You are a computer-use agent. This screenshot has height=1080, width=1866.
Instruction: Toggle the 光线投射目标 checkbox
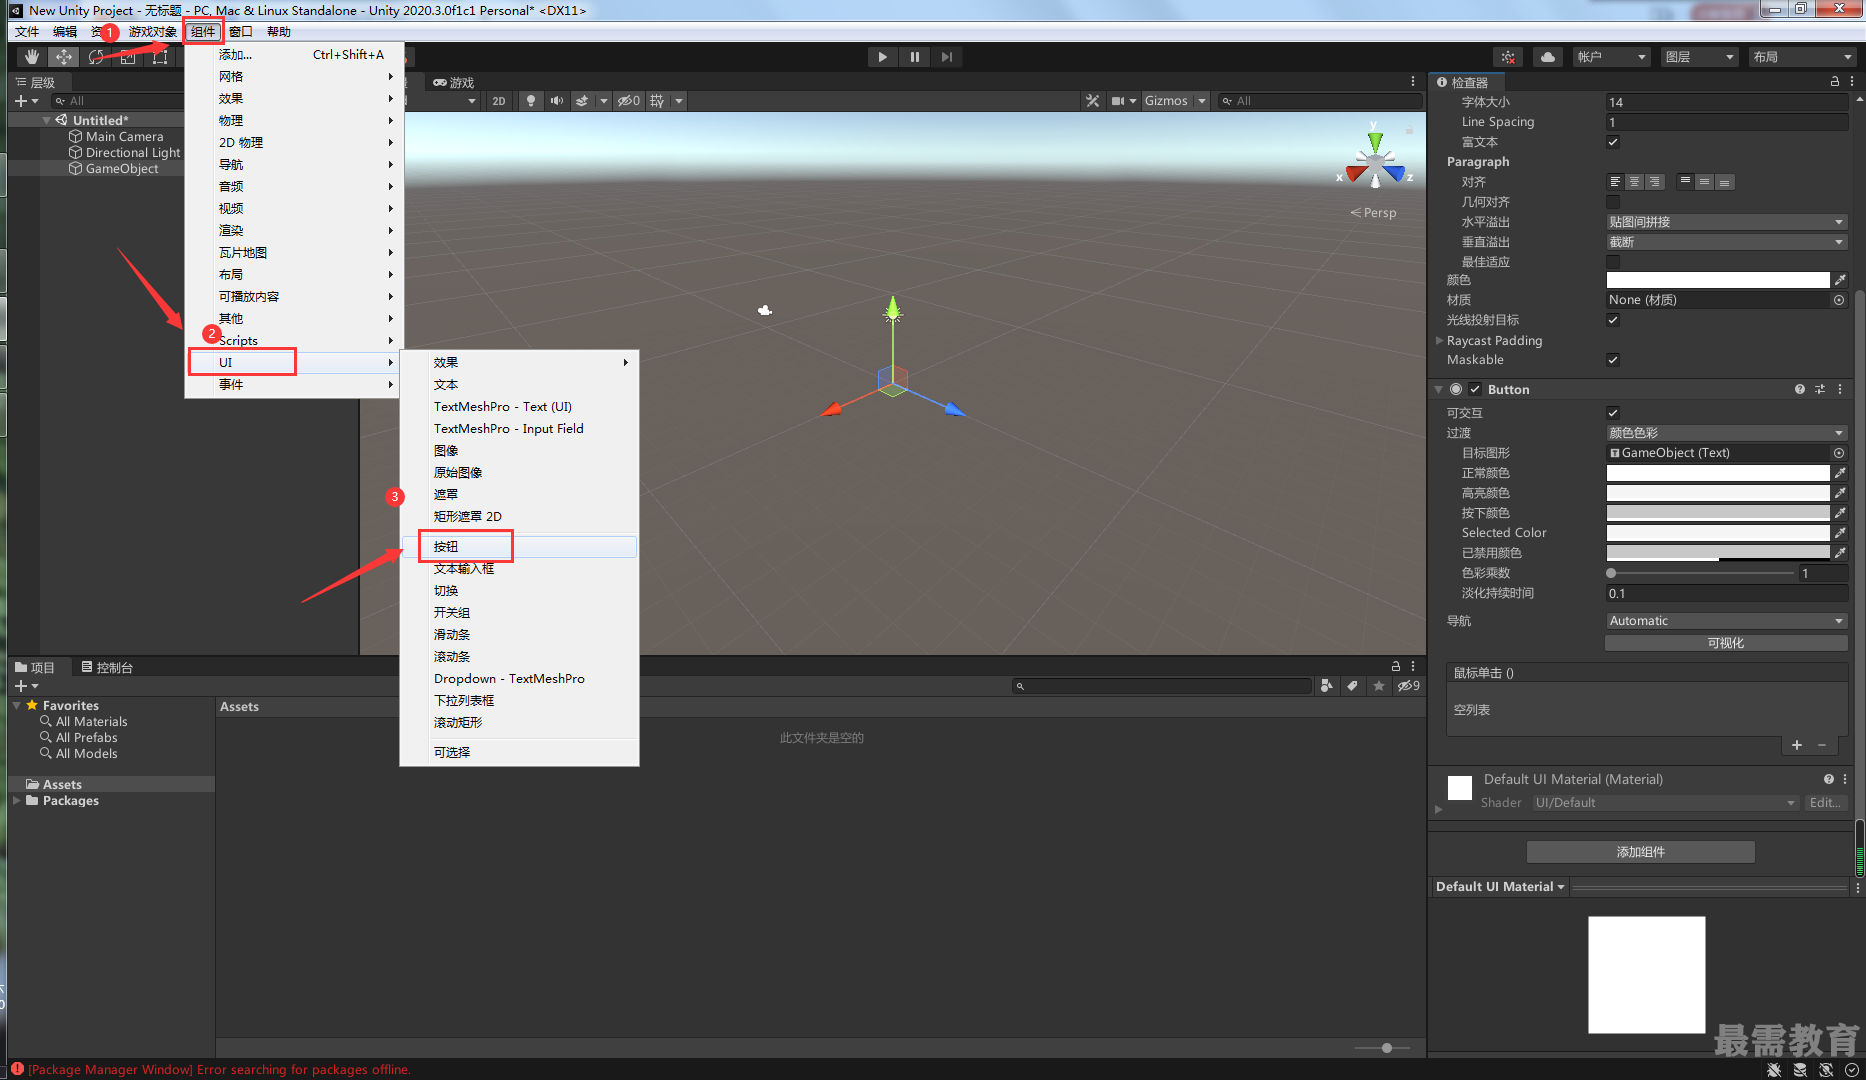1613,320
